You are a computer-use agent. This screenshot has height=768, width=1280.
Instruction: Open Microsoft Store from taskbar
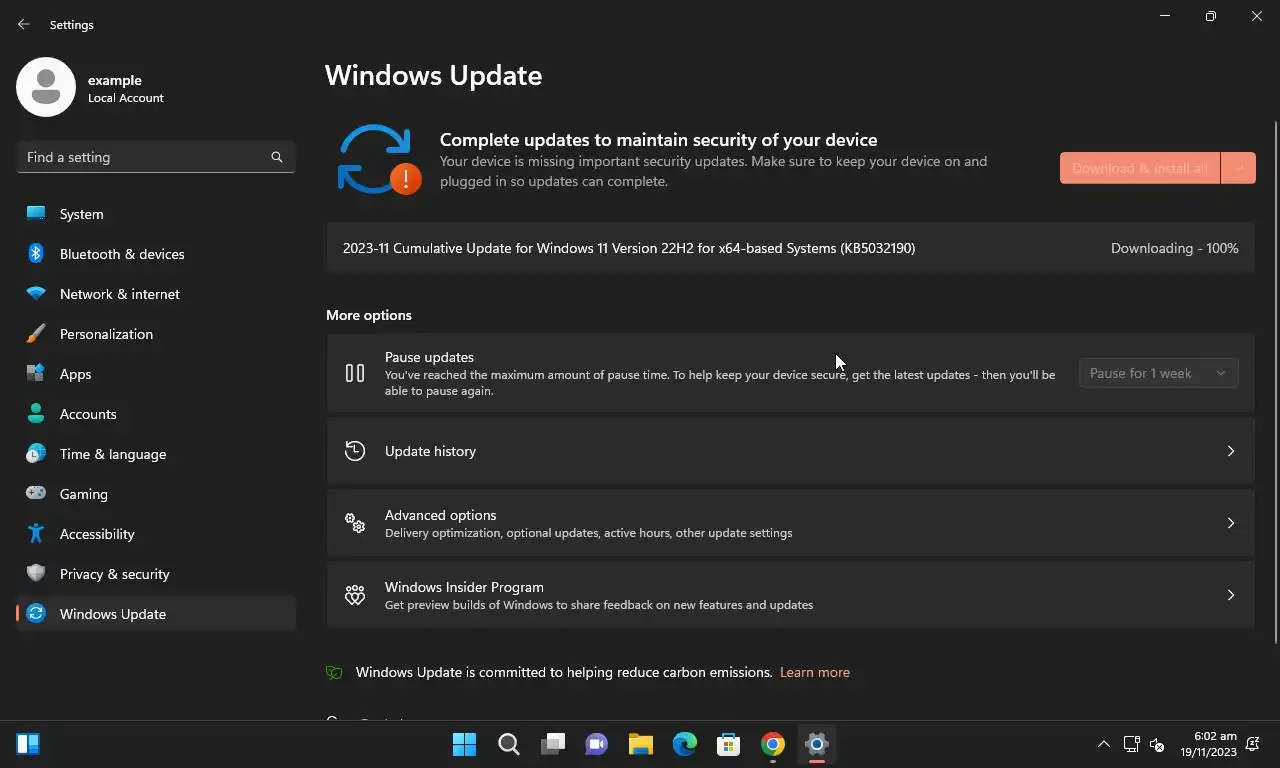click(729, 744)
